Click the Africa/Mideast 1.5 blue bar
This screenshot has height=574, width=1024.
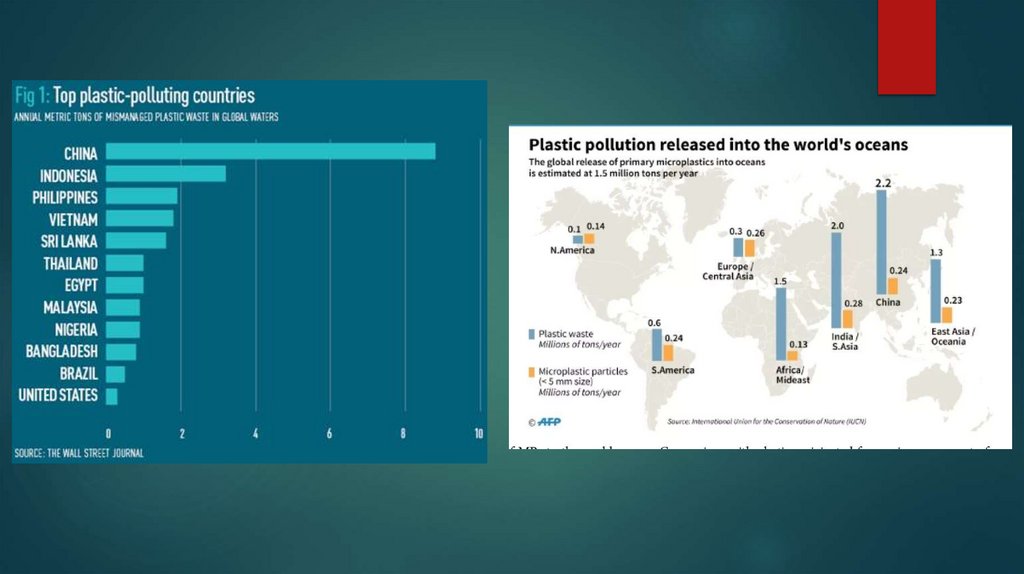click(x=781, y=324)
